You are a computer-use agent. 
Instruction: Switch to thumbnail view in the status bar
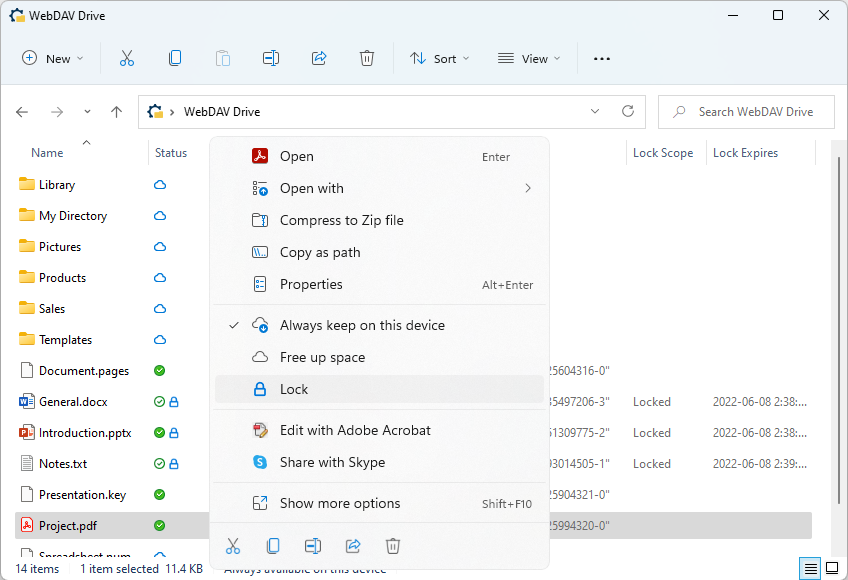tap(831, 566)
